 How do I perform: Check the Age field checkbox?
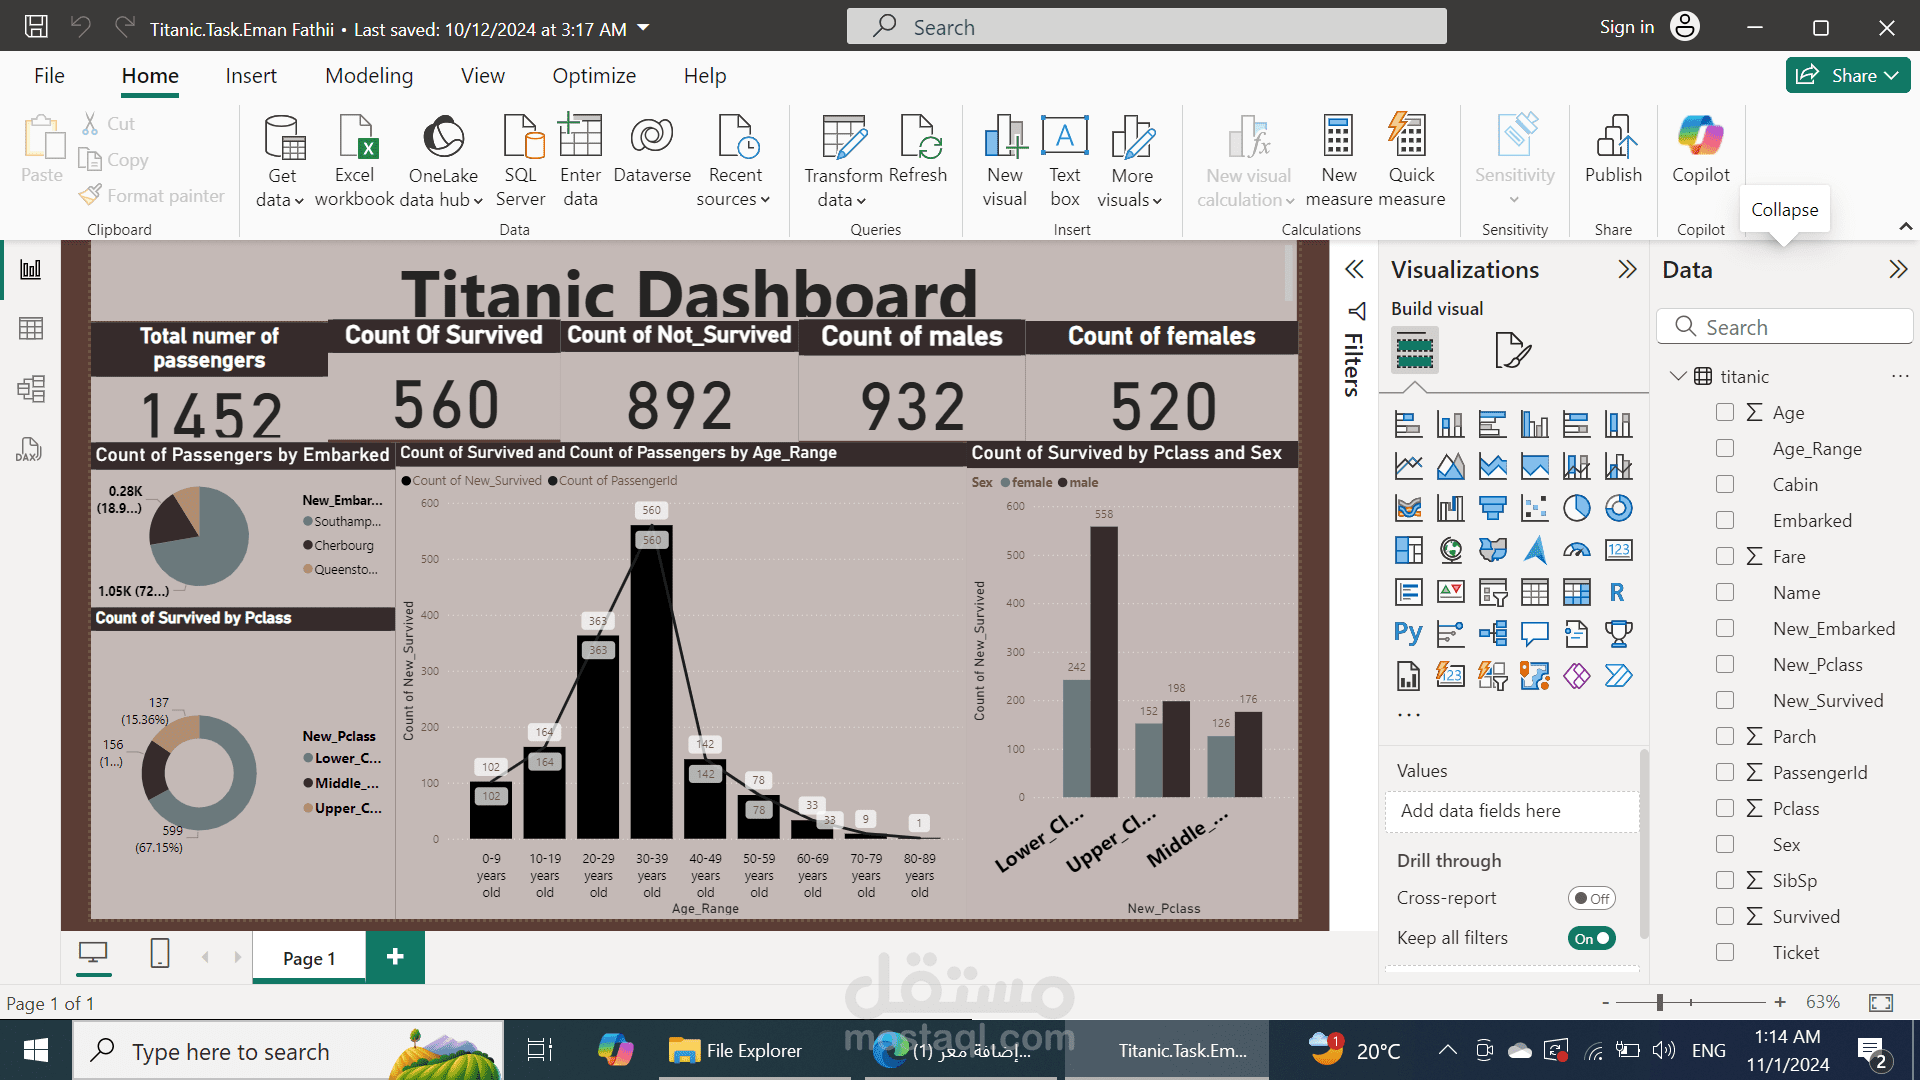tap(1725, 412)
